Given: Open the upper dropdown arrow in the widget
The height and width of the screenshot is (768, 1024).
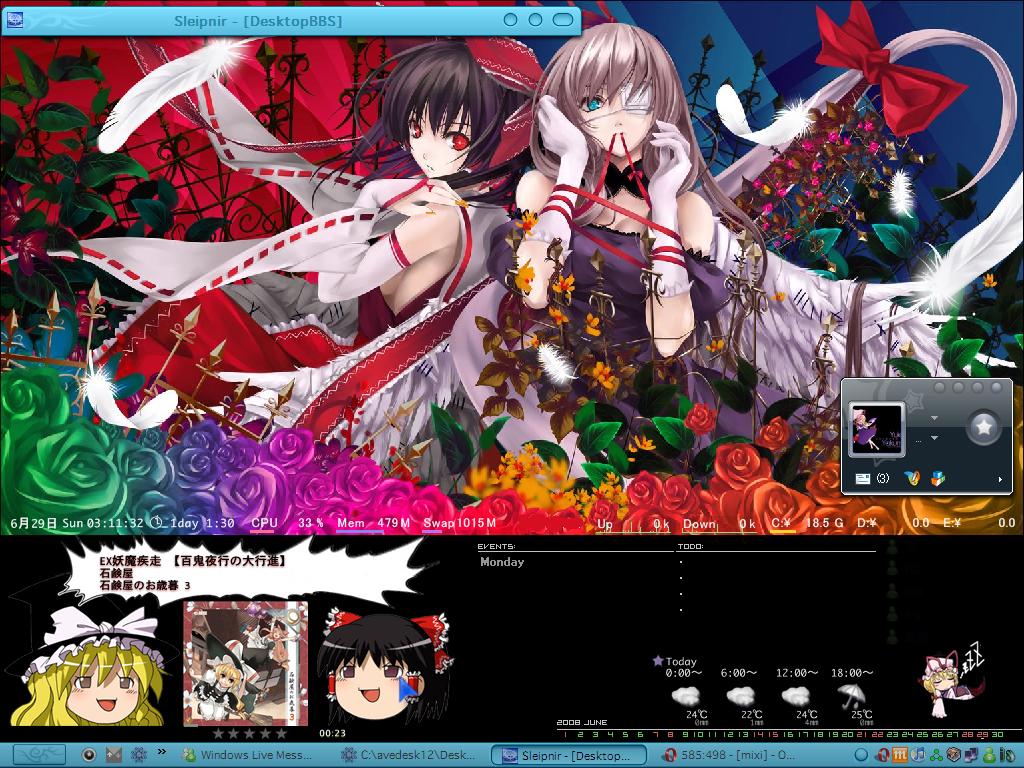Looking at the screenshot, I should pyautogui.click(x=934, y=418).
